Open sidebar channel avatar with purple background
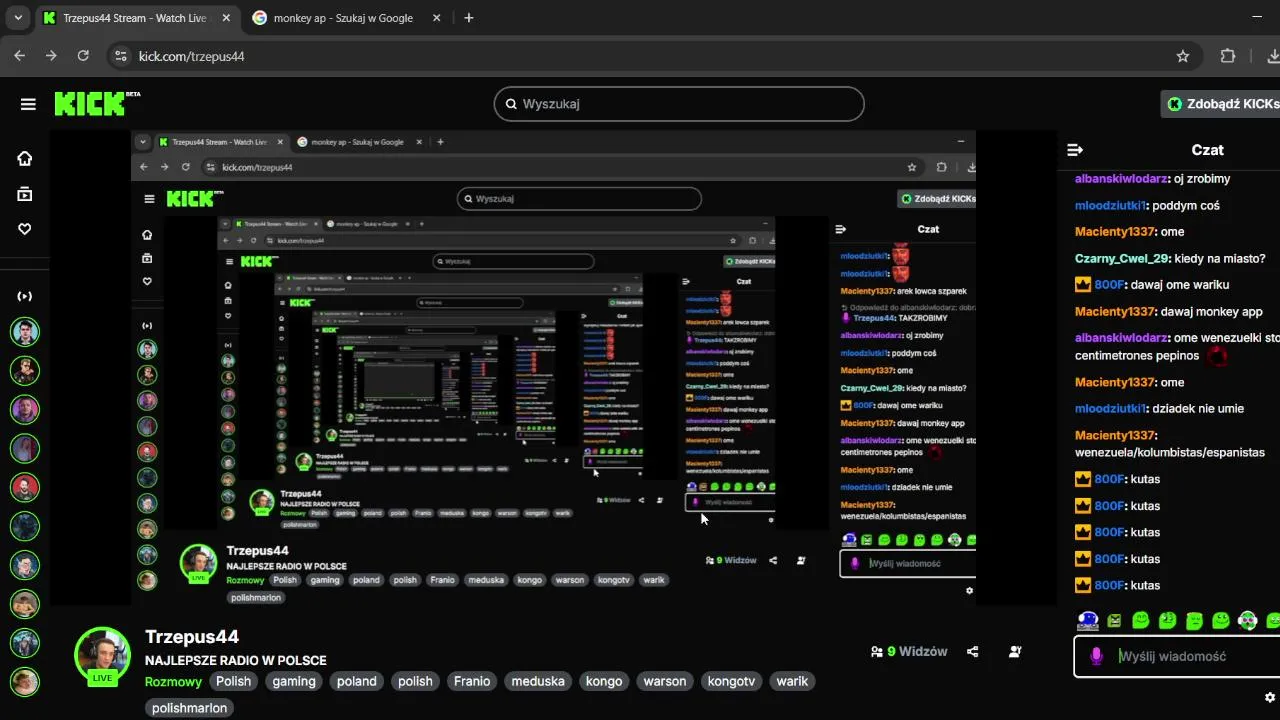The width and height of the screenshot is (1280, 720). point(25,409)
